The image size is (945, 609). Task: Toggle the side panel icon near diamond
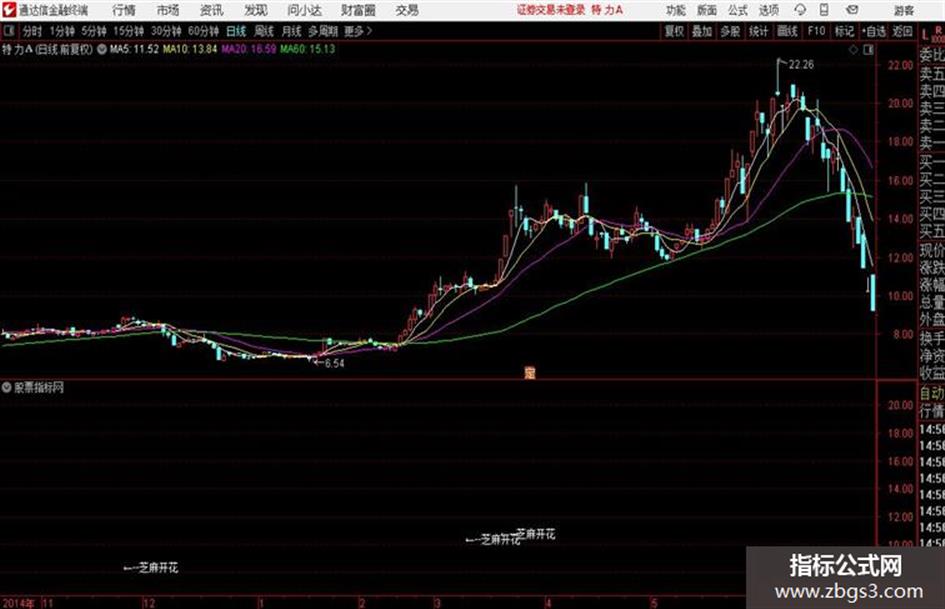pos(868,50)
